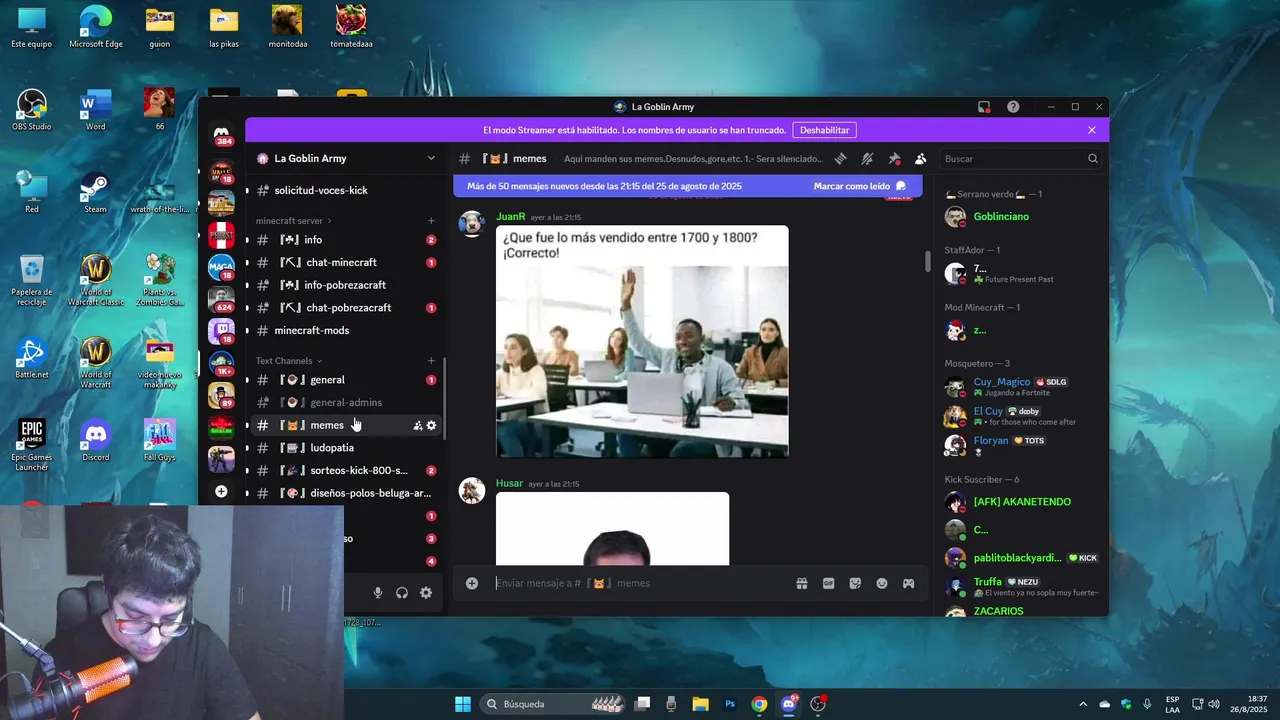The width and height of the screenshot is (1280, 720).
Task: Open general-admins channel
Action: [345, 403]
